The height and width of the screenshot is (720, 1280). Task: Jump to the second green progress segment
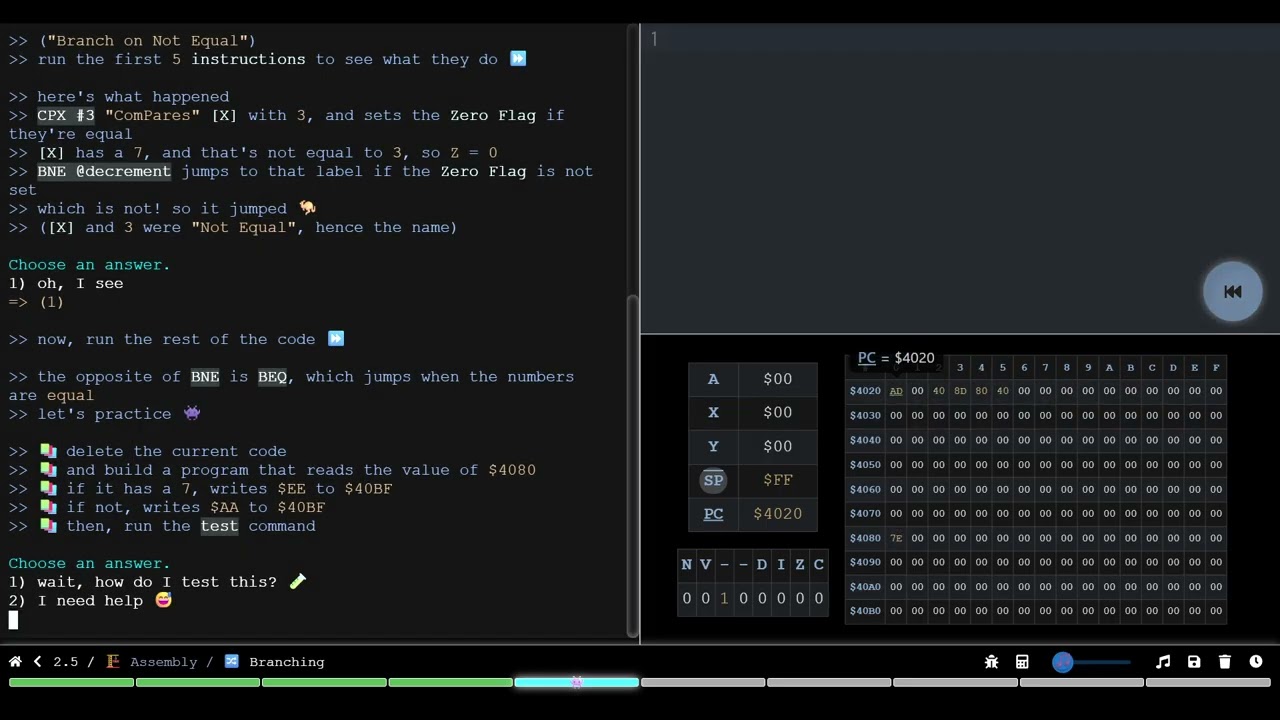pyautogui.click(x=198, y=683)
